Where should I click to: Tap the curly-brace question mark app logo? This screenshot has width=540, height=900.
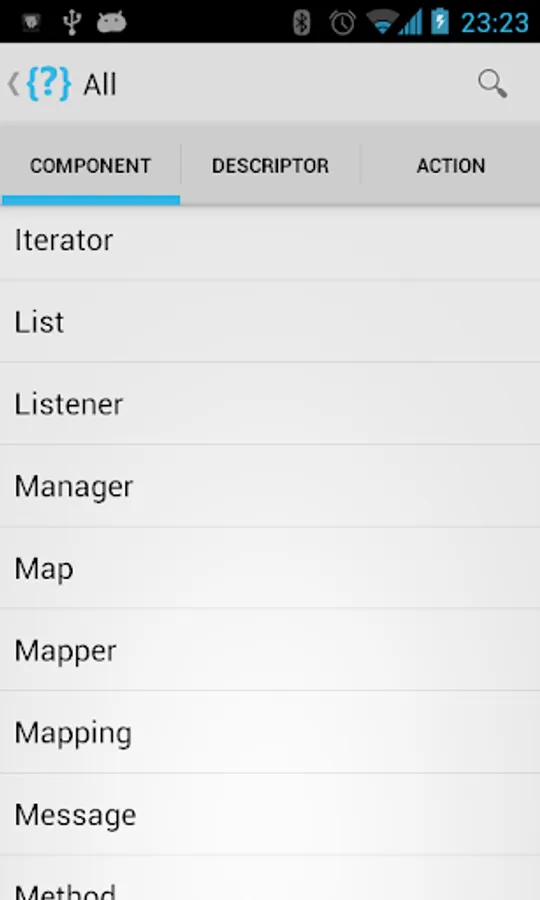(x=49, y=84)
